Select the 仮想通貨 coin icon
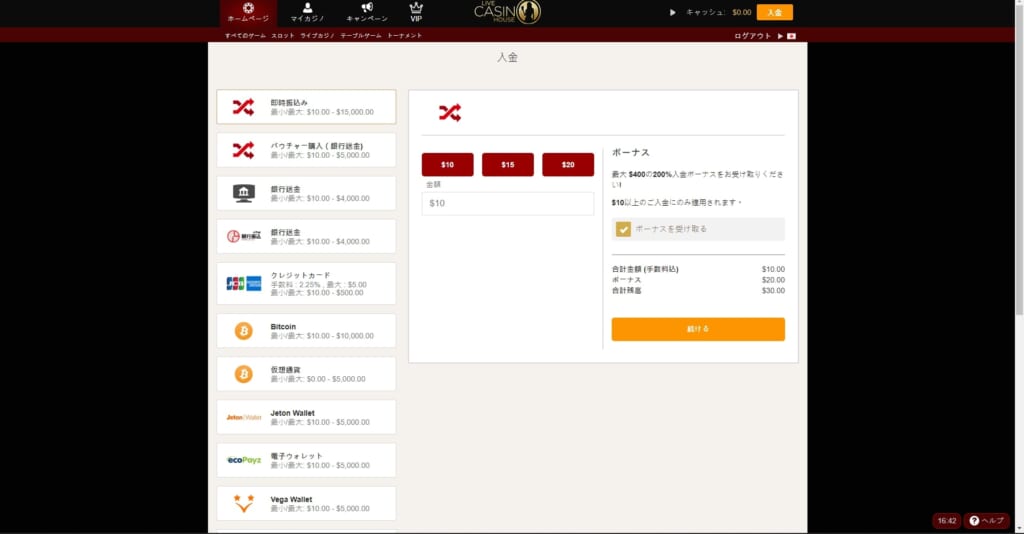 click(244, 374)
